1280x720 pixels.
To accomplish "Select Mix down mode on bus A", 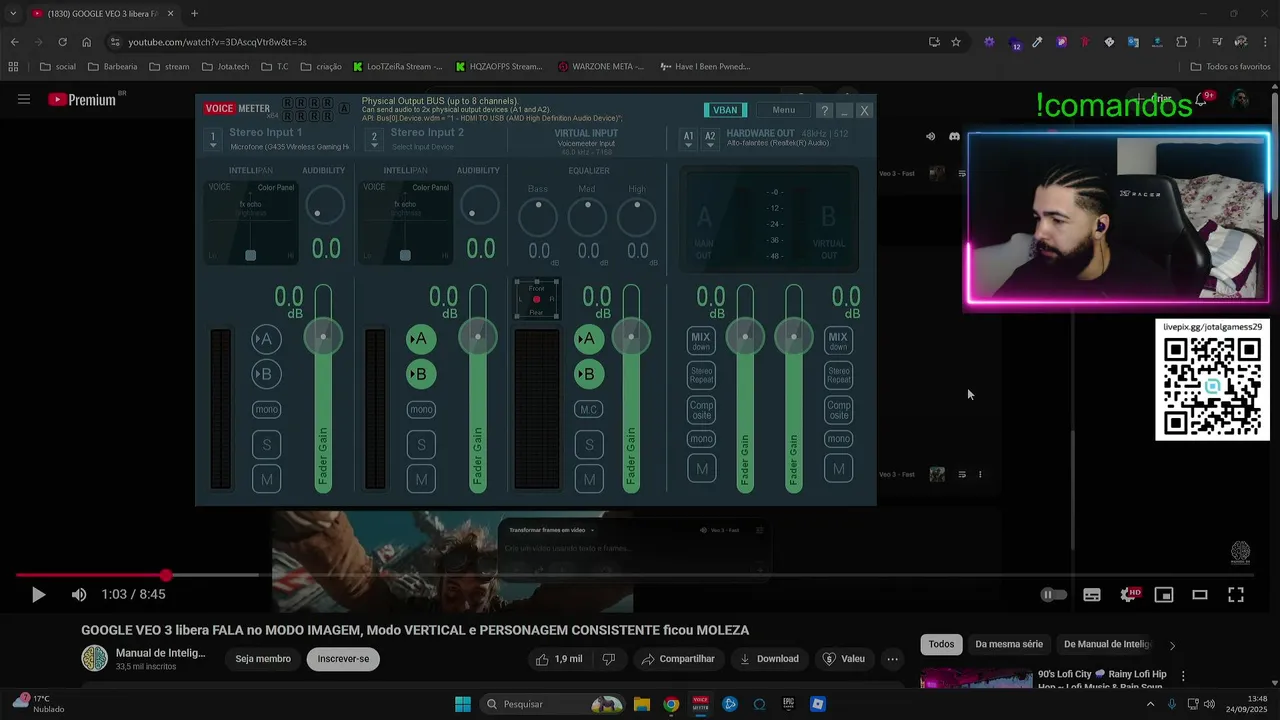I will pos(701,341).
